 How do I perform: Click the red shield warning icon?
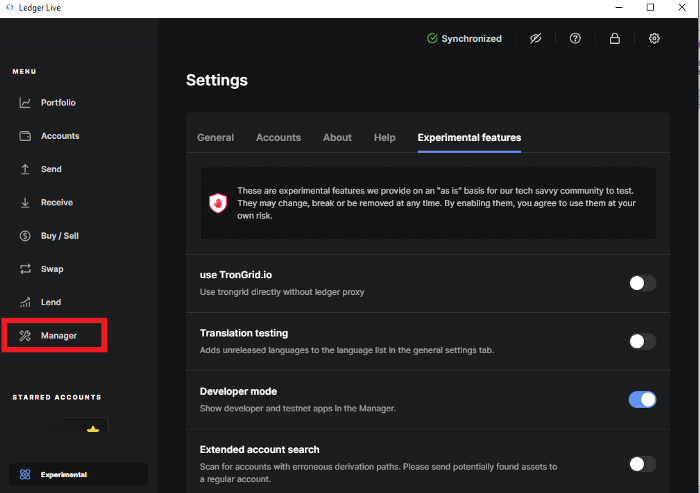218,203
